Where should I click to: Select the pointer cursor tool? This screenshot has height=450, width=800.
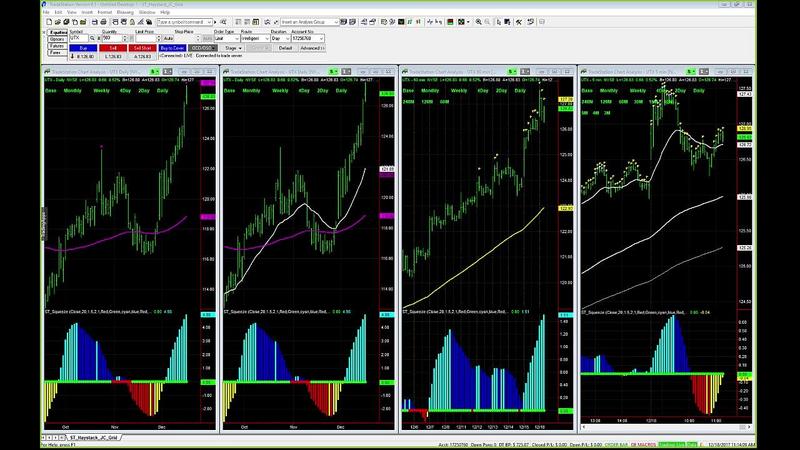(498, 22)
